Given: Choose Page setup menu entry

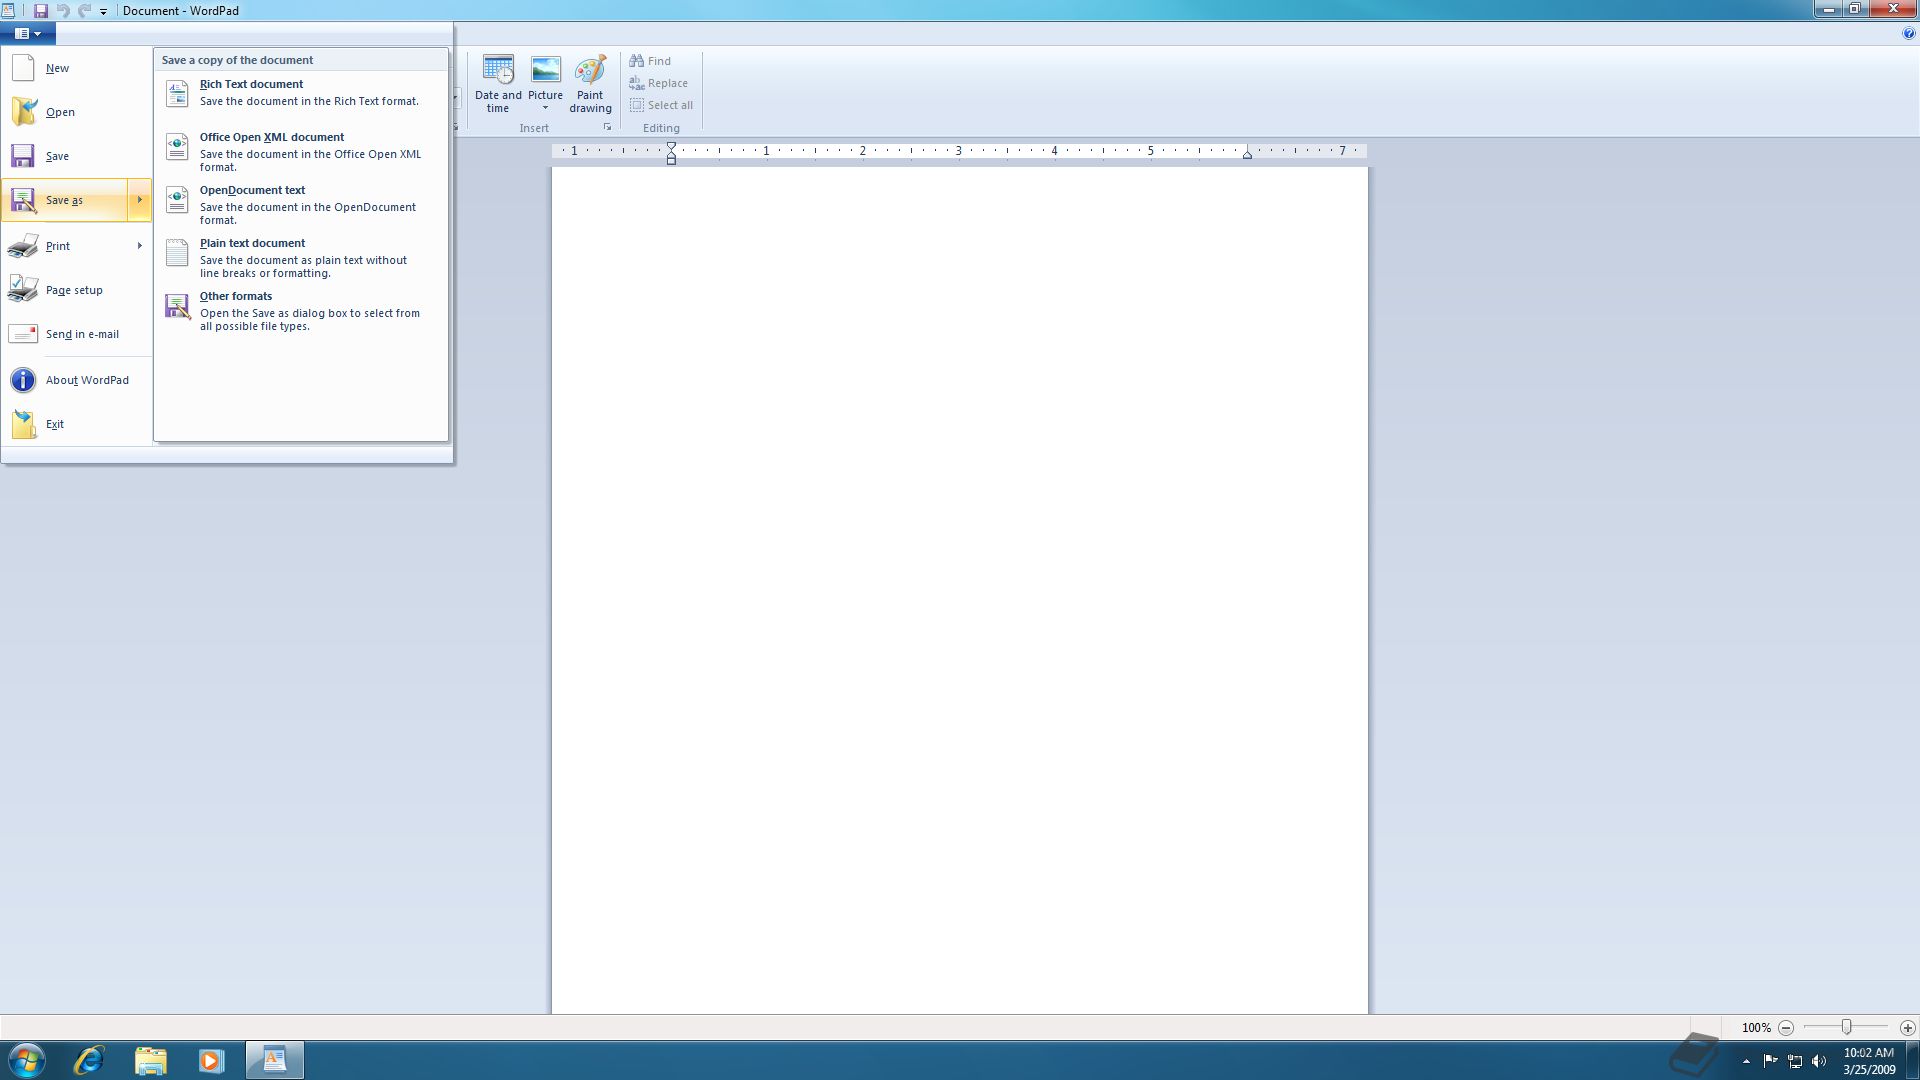Looking at the screenshot, I should [76, 290].
